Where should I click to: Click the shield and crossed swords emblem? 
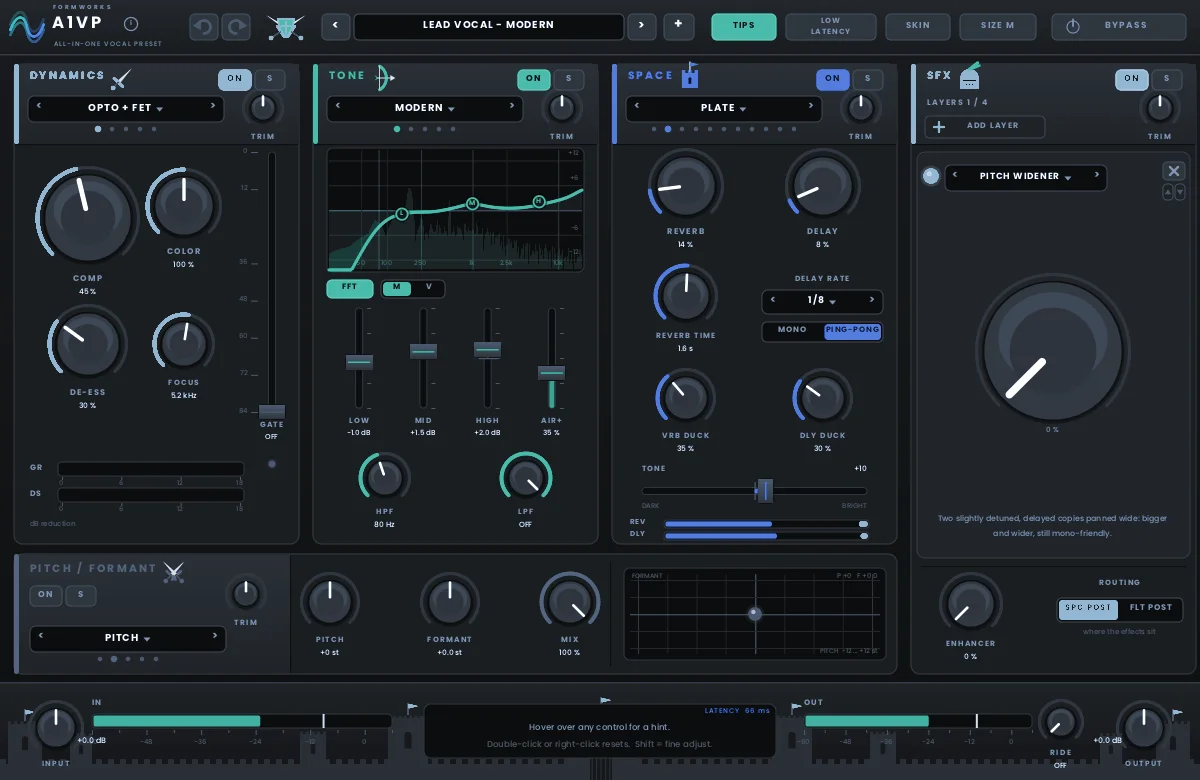(x=285, y=28)
